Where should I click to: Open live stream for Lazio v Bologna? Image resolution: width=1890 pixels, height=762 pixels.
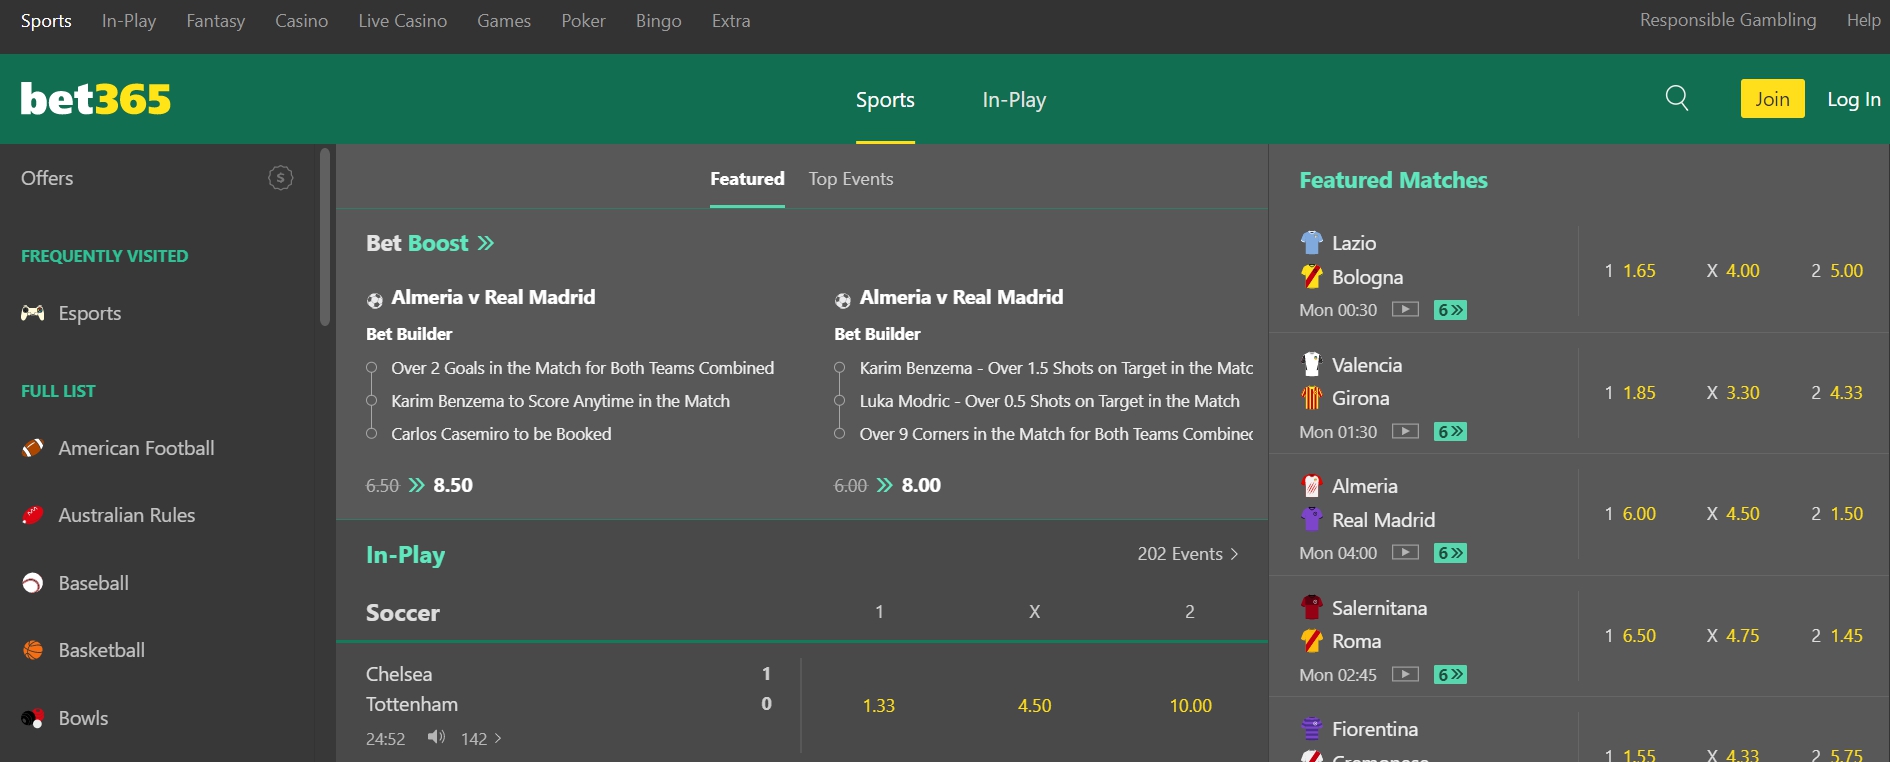1405,310
